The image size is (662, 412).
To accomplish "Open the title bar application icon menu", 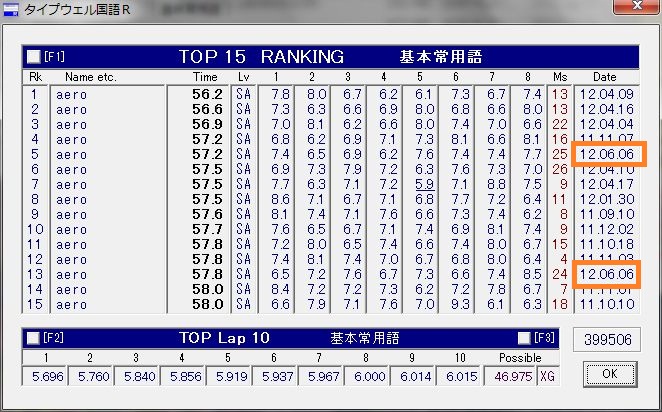I will coord(11,9).
